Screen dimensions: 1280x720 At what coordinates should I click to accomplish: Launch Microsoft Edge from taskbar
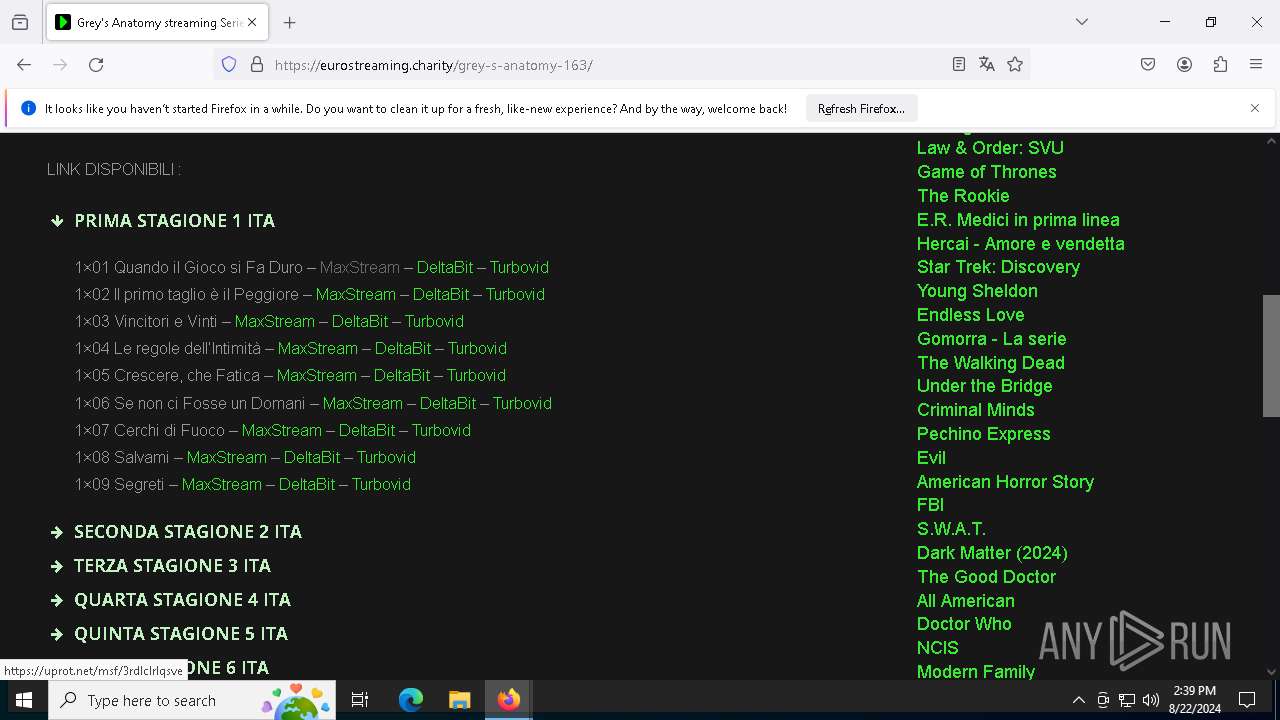(411, 700)
